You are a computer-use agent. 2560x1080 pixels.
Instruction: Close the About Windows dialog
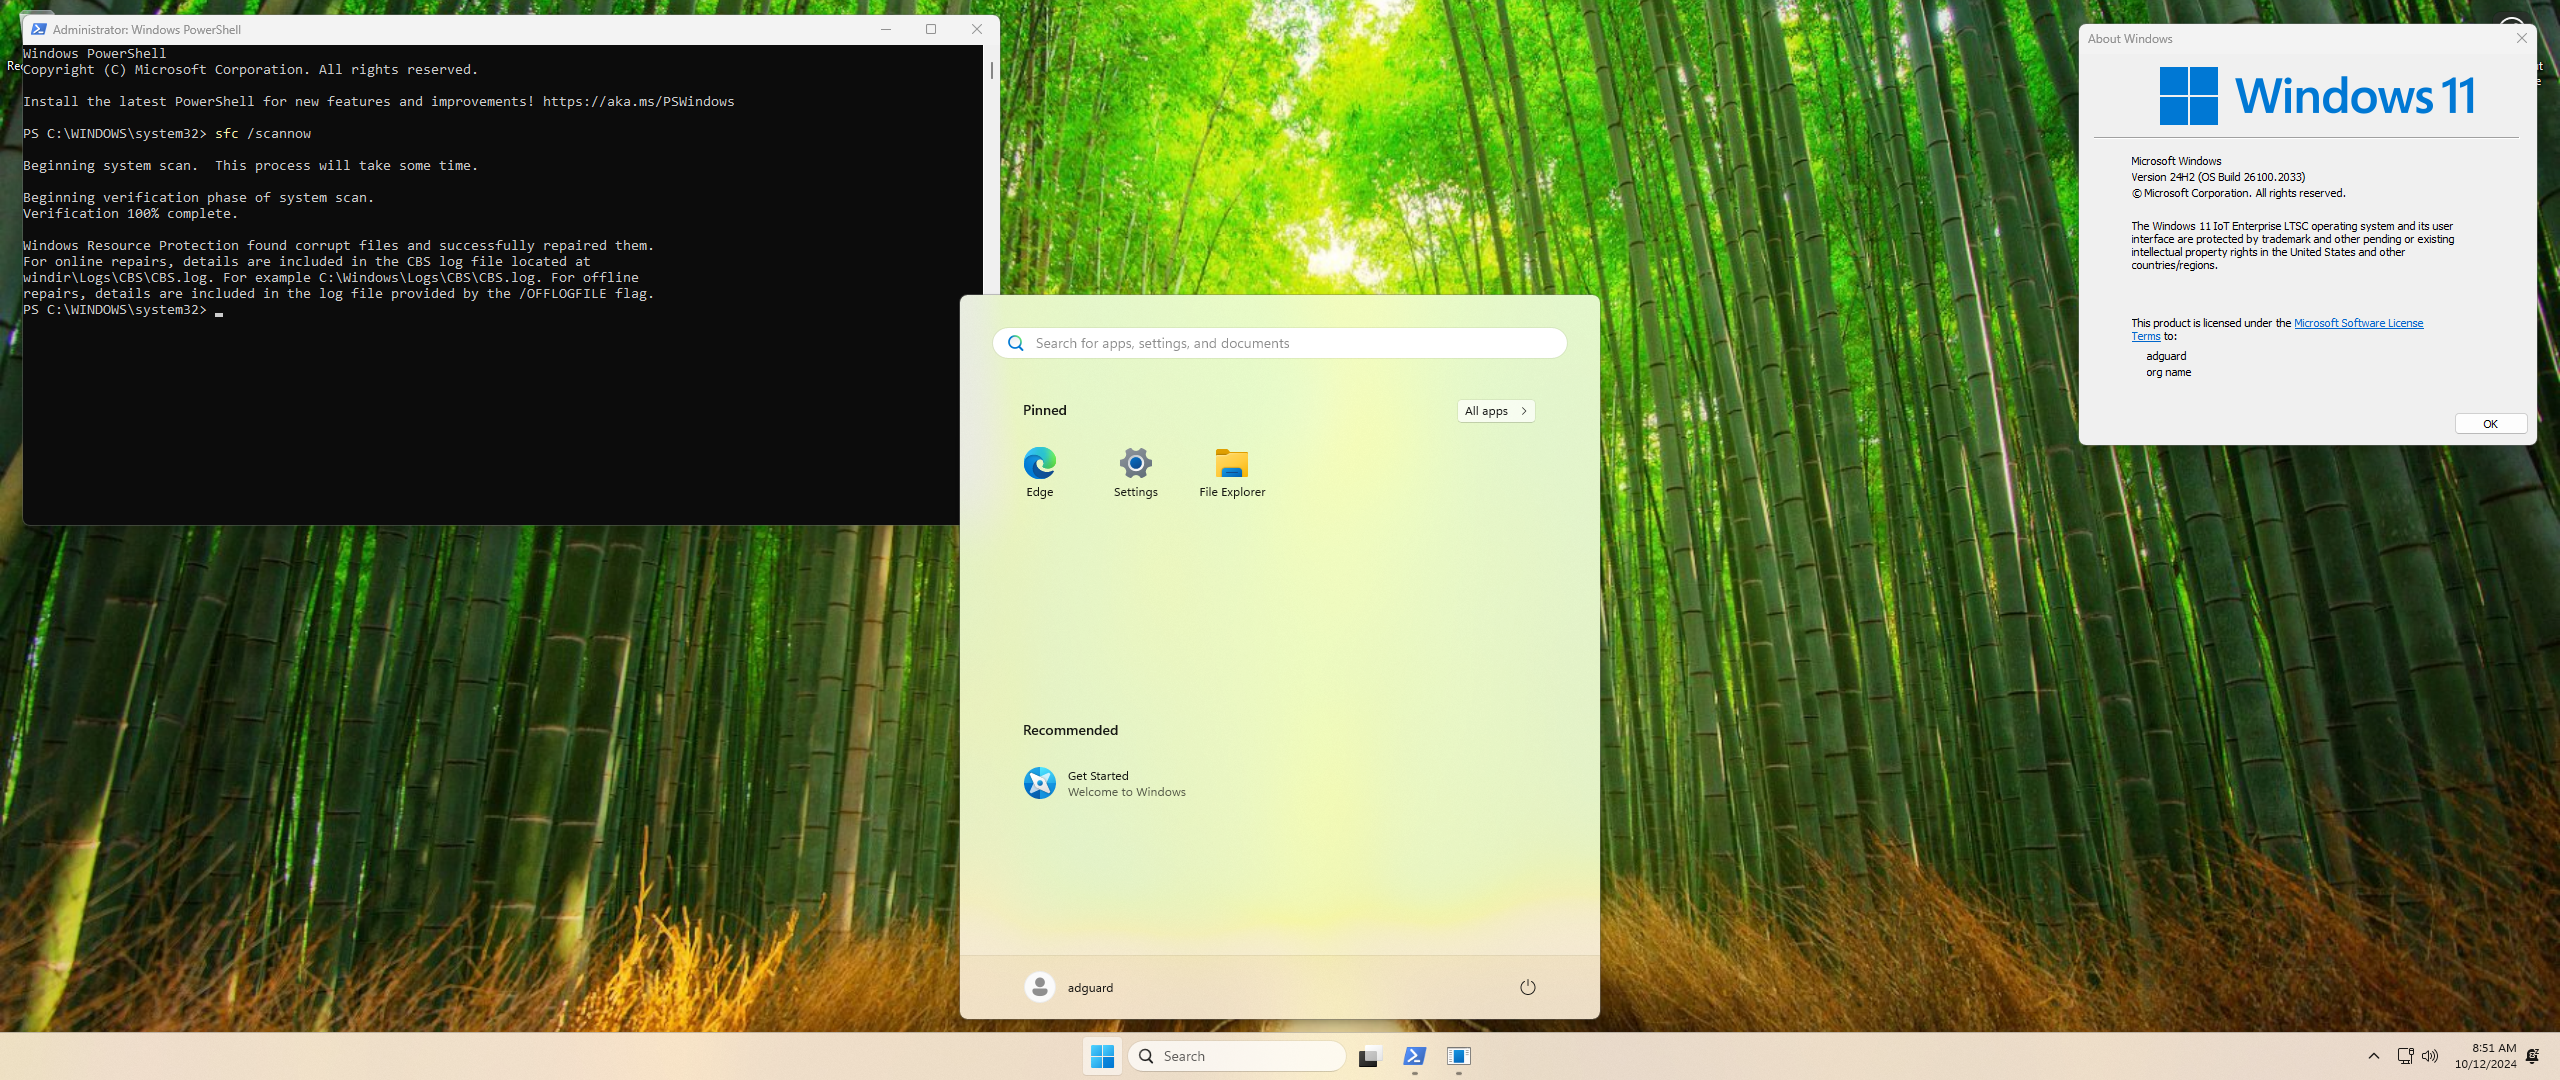2521,38
